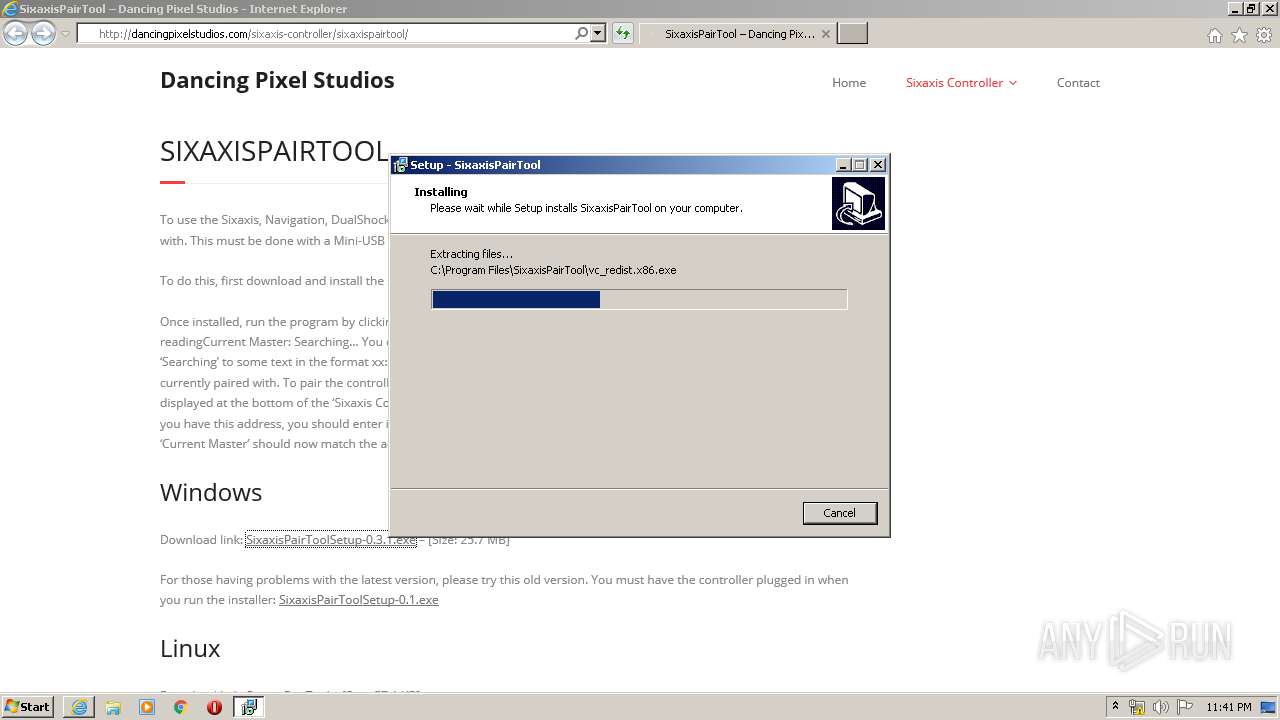The height and width of the screenshot is (720, 1280).
Task: Open File Explorer folder in taskbar
Action: [x=113, y=707]
